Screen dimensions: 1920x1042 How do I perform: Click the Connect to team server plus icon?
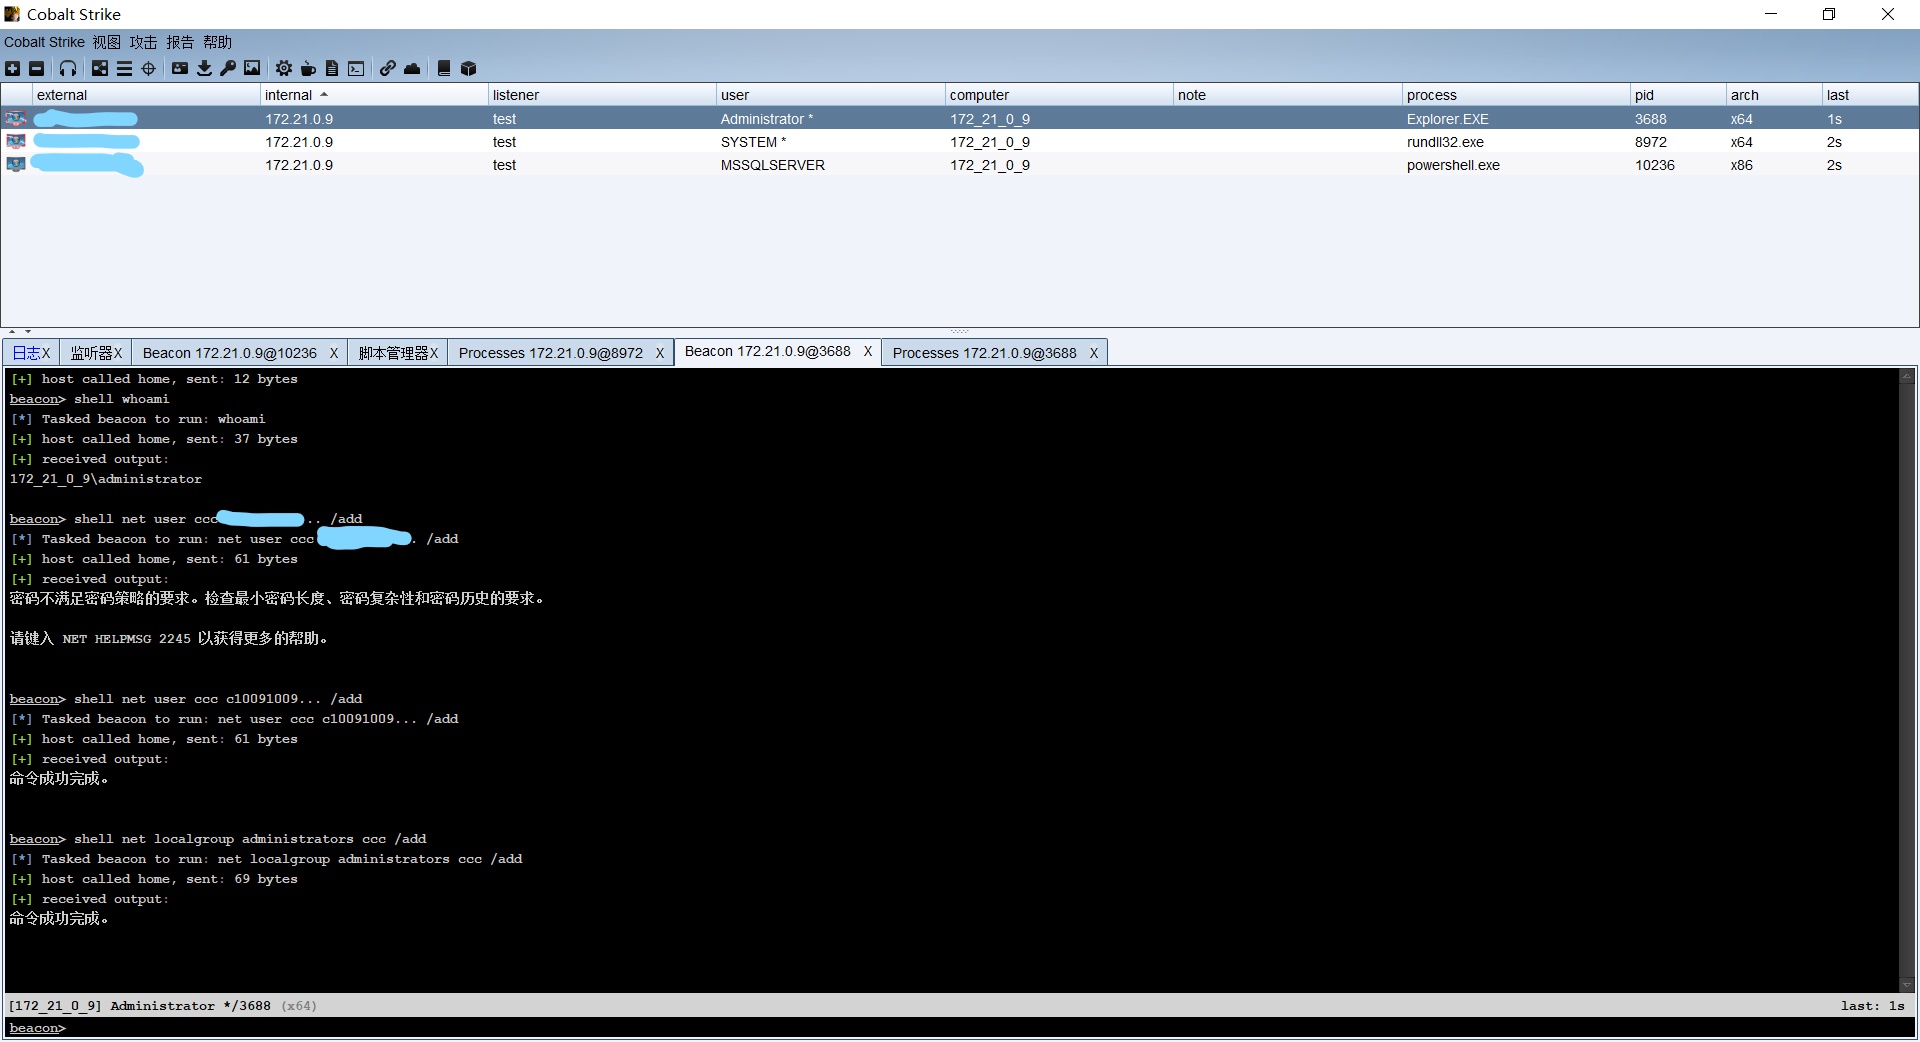tap(12, 68)
